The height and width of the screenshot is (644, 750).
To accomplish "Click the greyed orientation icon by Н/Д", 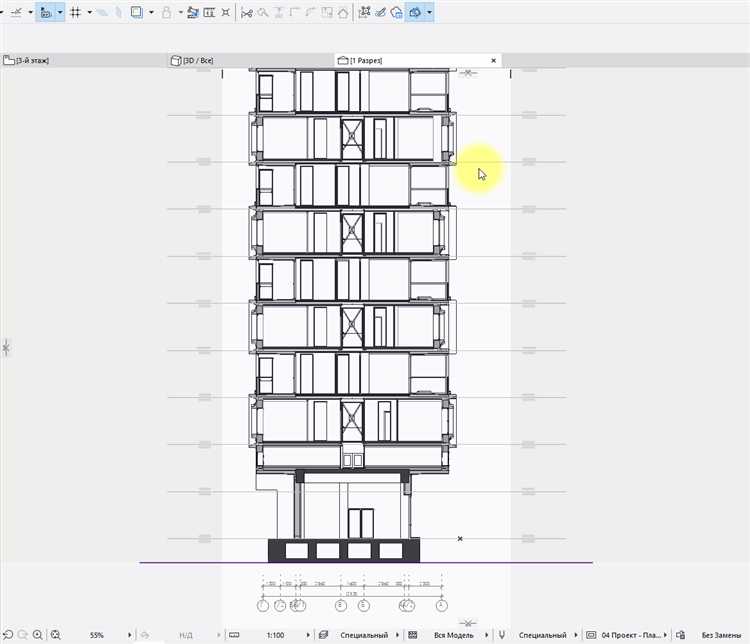I will click(x=144, y=635).
